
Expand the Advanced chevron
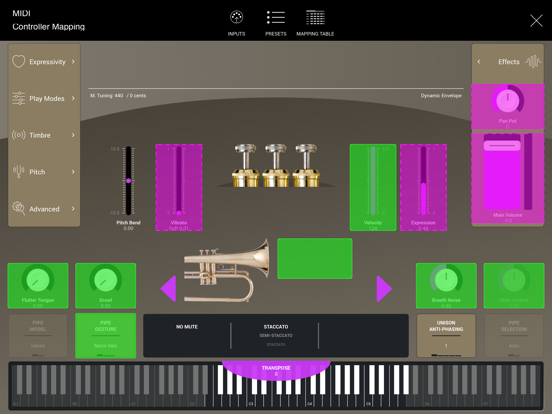tap(73, 209)
